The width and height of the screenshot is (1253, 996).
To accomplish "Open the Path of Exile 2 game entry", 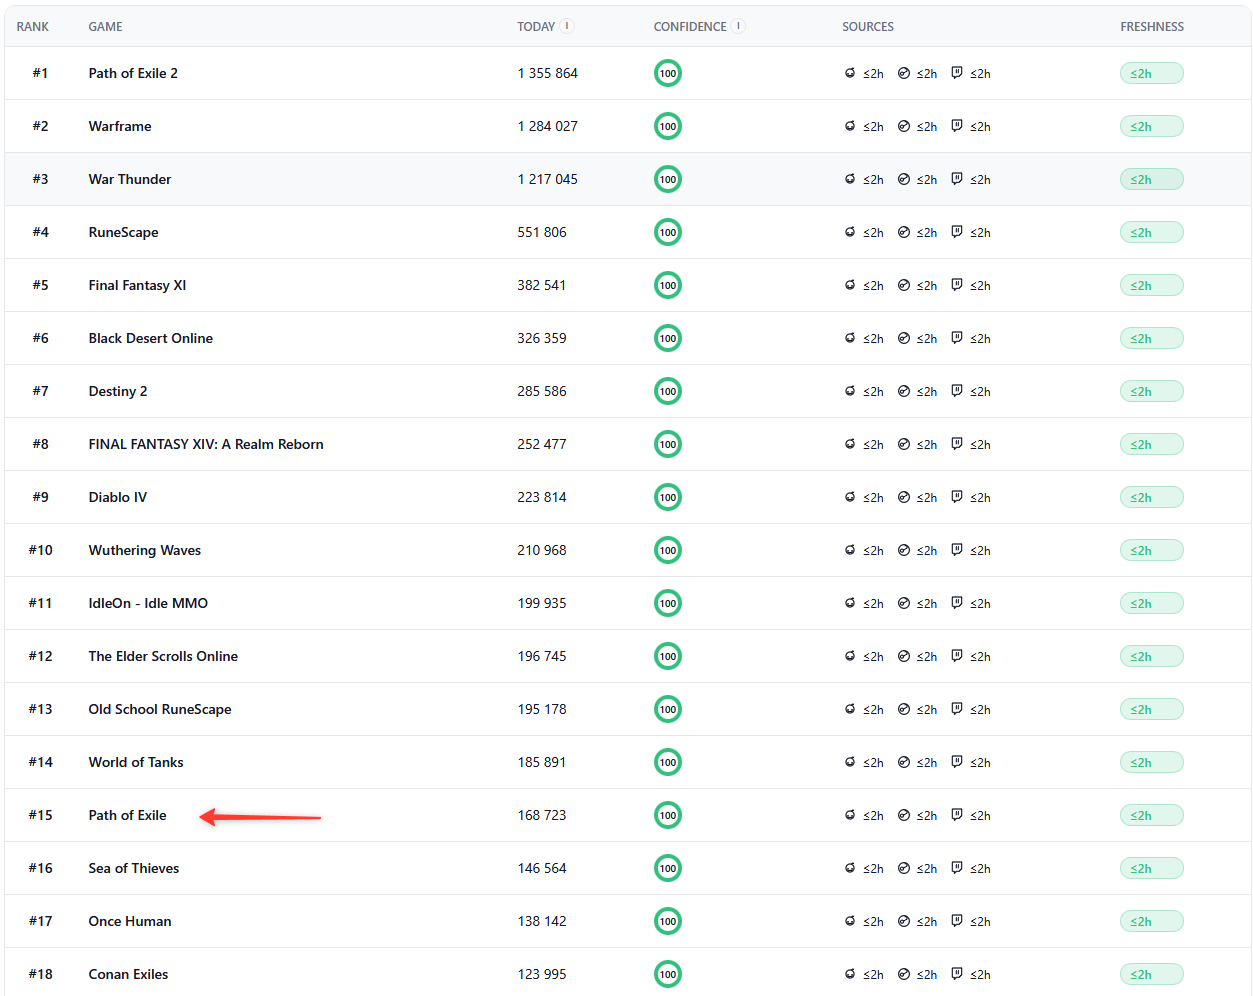I will click(133, 73).
